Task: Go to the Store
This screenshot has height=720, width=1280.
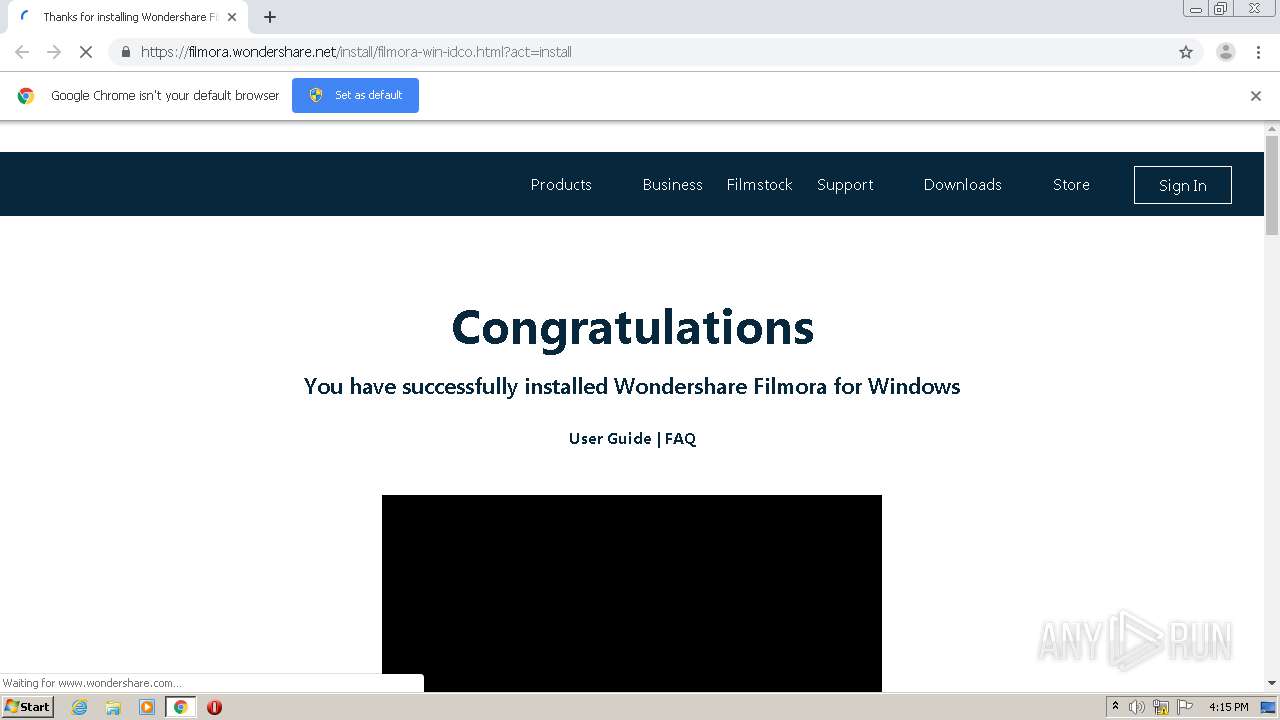Action: point(1071,184)
